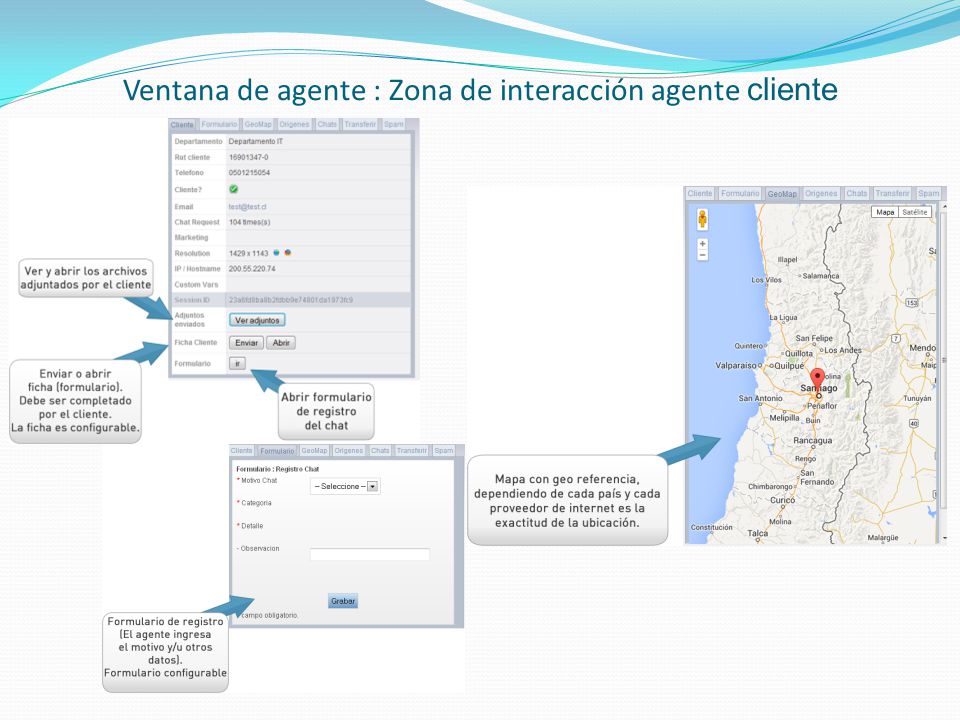Select the Telefono value 0501215054
The image size is (960, 720).
[249, 173]
